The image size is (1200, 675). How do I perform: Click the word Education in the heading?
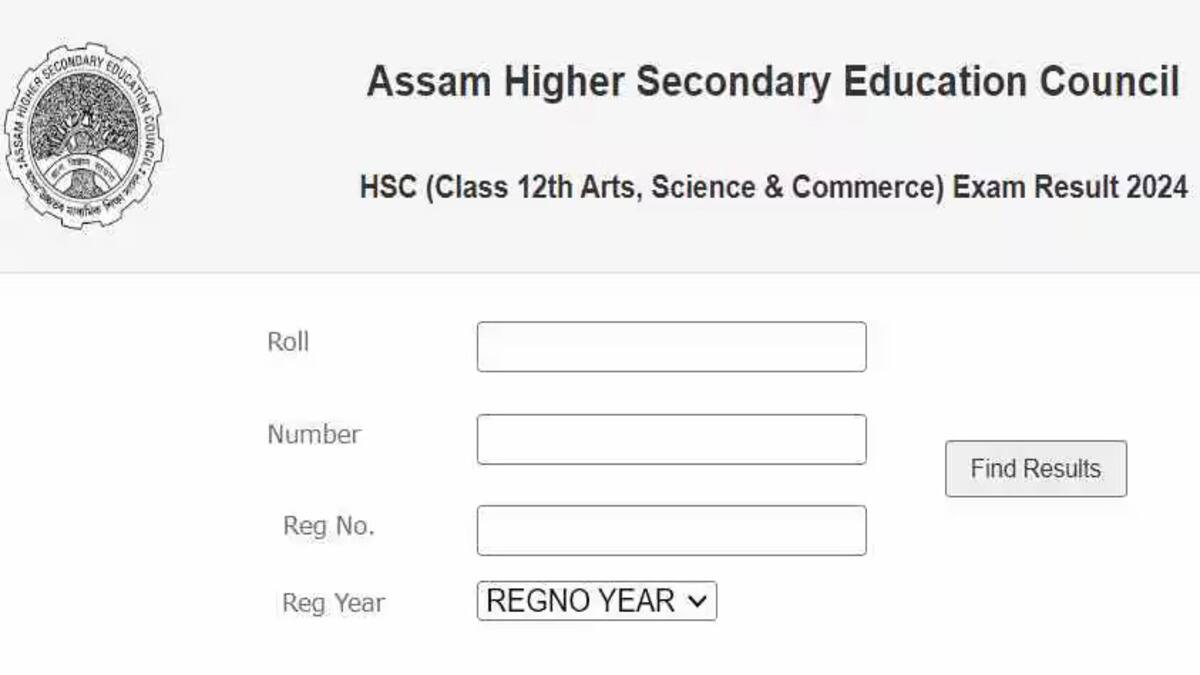(x=934, y=82)
